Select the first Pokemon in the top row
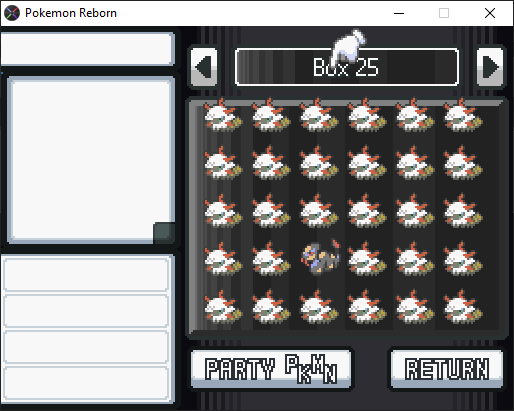The height and width of the screenshot is (411, 514). (x=223, y=115)
